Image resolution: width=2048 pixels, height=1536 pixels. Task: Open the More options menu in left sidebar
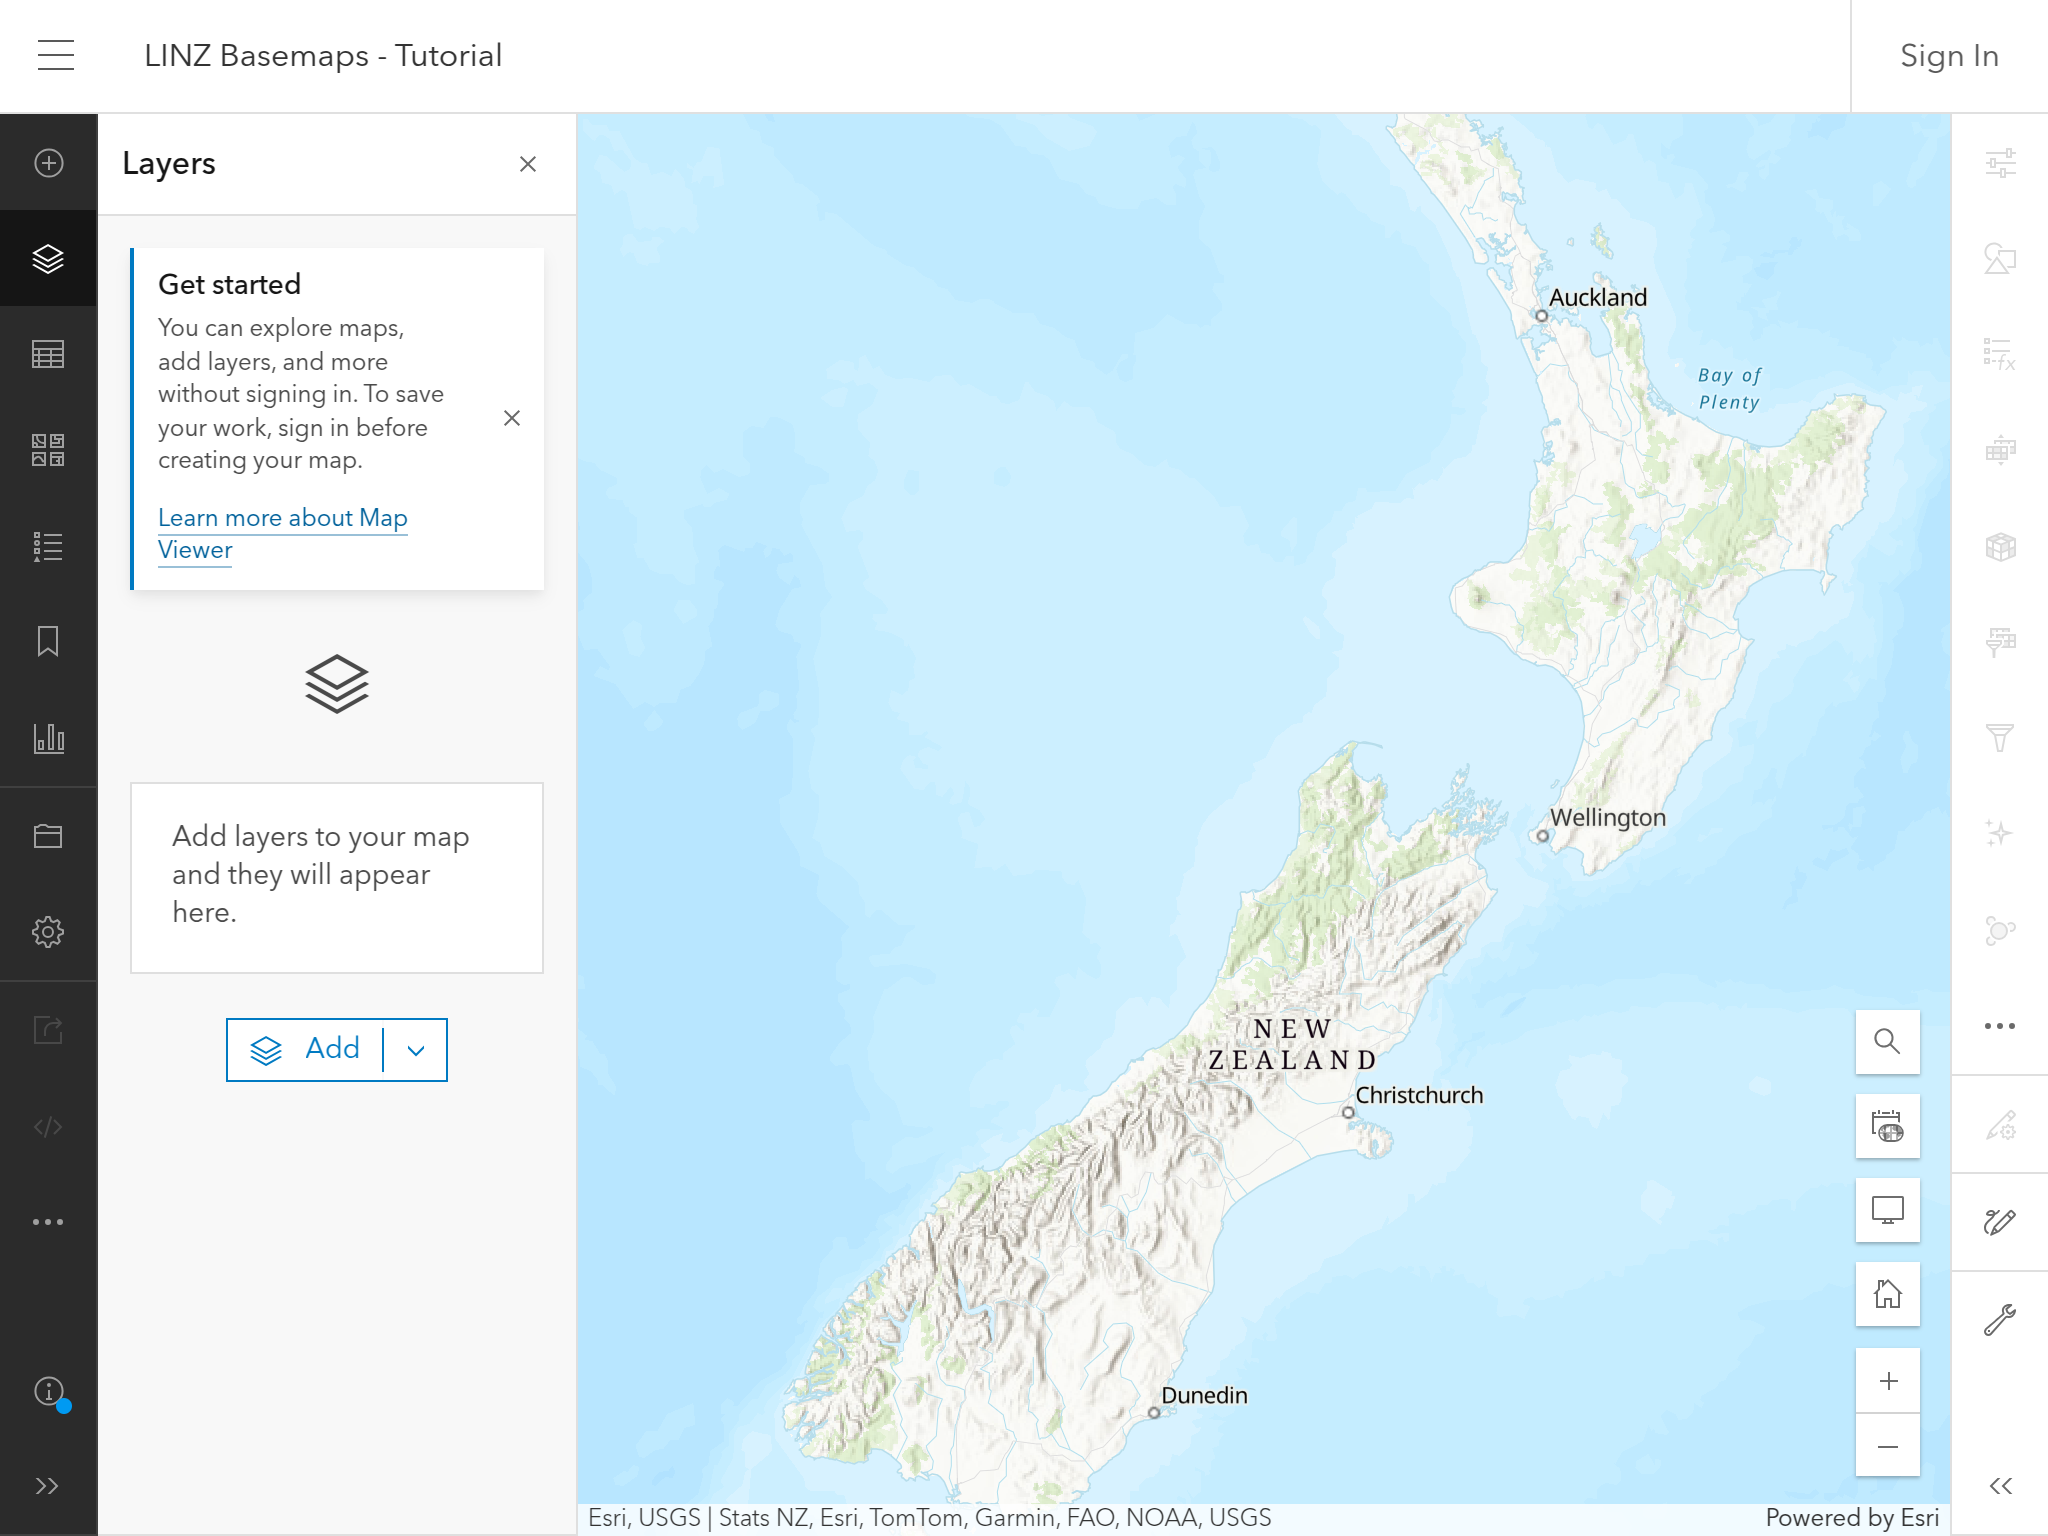48,1221
